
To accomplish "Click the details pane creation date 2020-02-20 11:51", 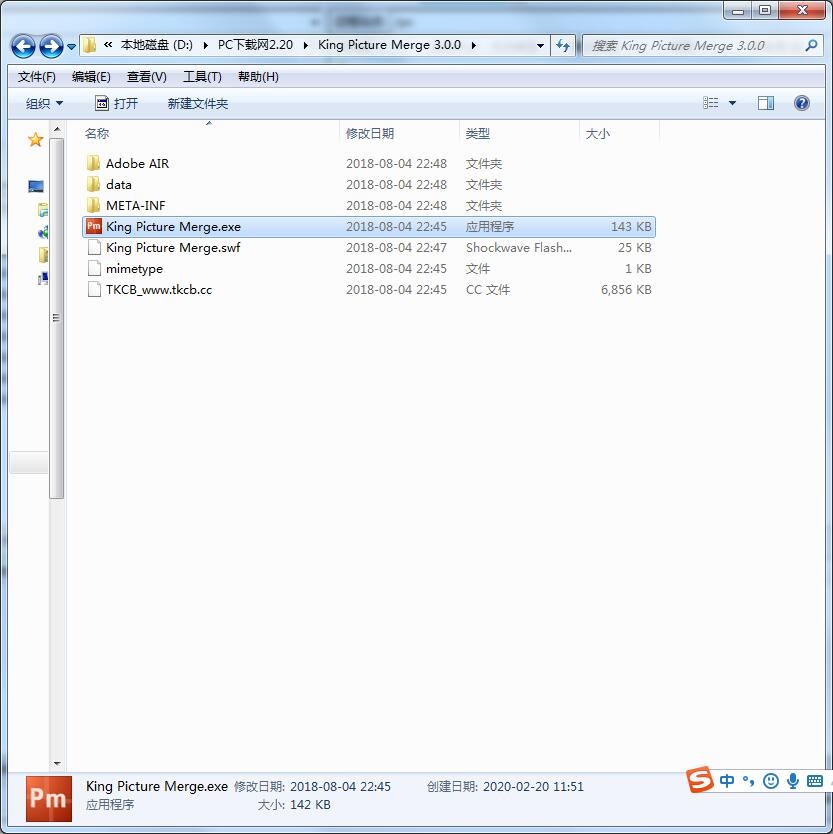I will pos(533,786).
